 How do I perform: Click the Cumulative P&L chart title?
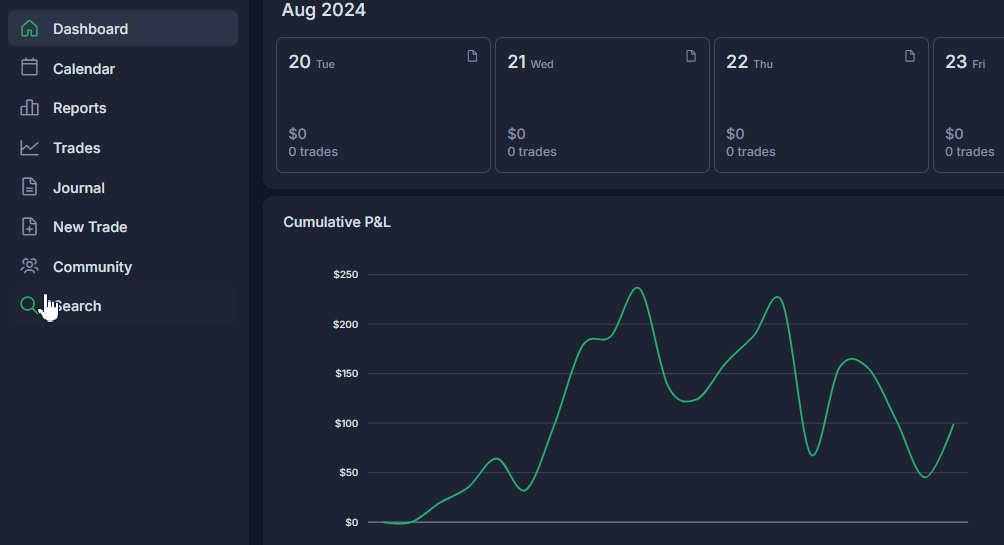(x=337, y=222)
